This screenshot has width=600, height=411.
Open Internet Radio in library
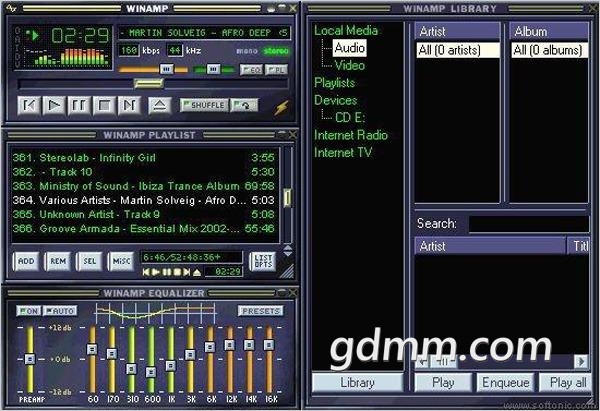pyautogui.click(x=351, y=135)
